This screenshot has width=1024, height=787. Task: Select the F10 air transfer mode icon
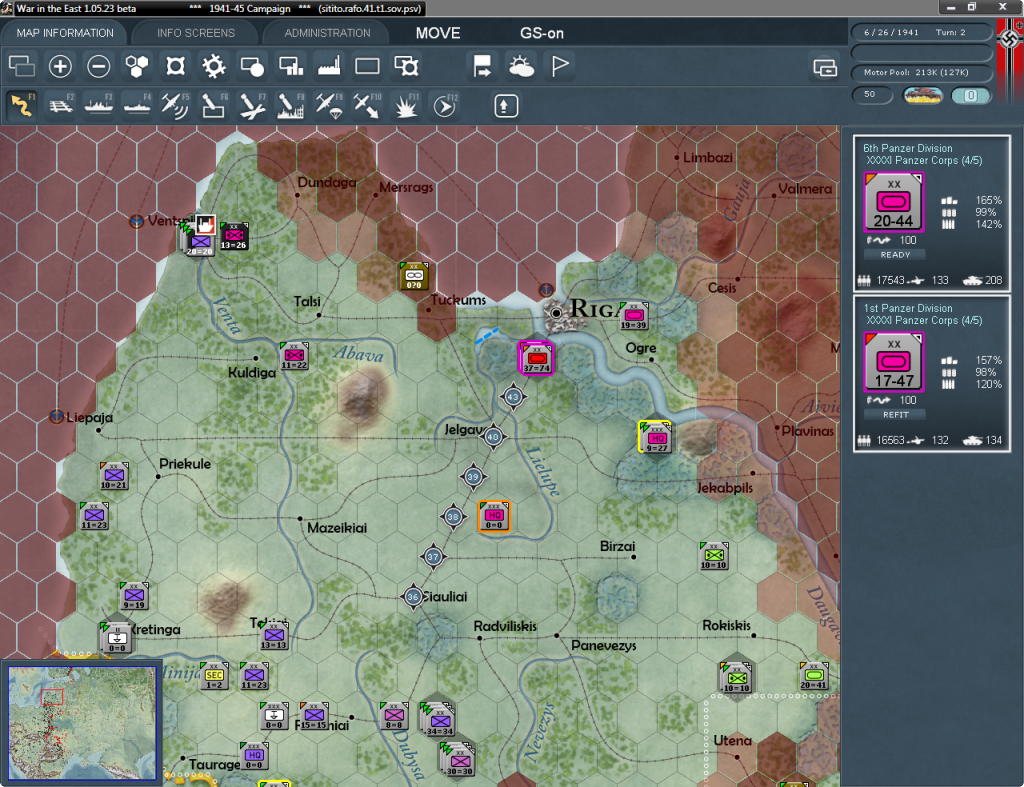coord(367,106)
